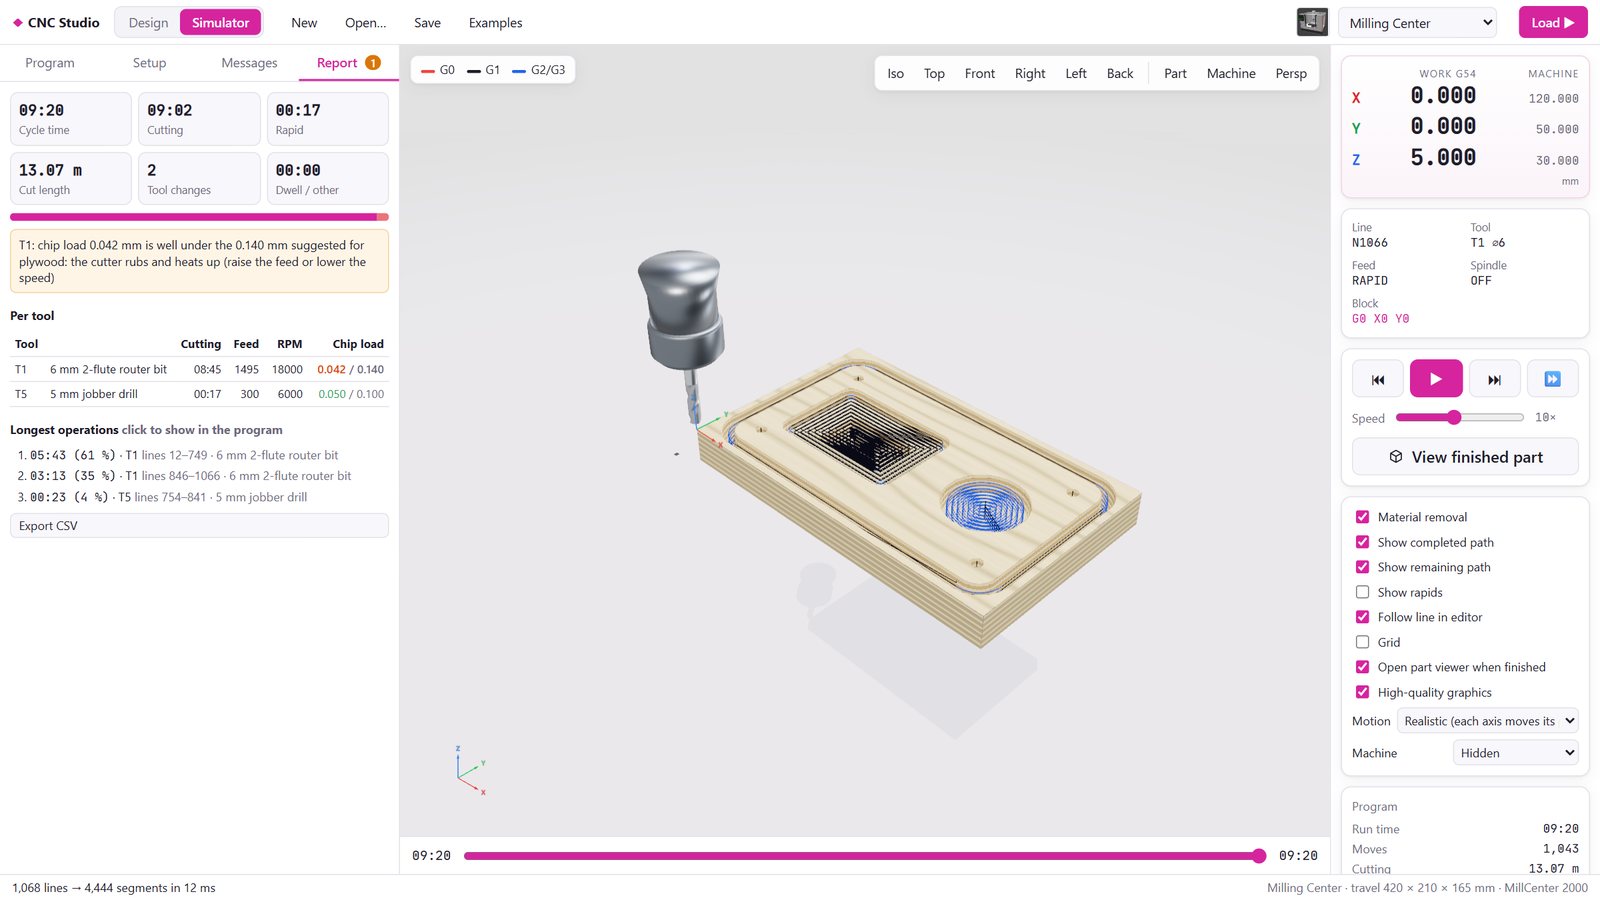The width and height of the screenshot is (1600, 900).
Task: Enable the Show rapids checkbox
Action: point(1362,592)
